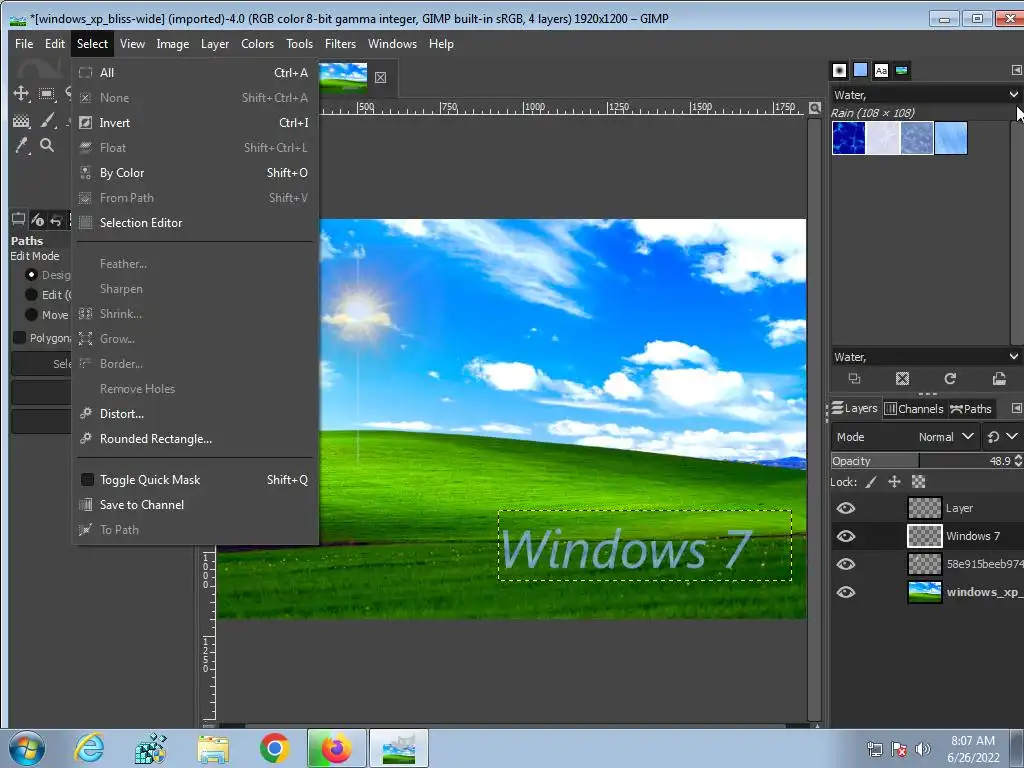Viewport: 1024px width, 768px height.
Task: Open Google Chrome from taskbar
Action: tap(274, 748)
